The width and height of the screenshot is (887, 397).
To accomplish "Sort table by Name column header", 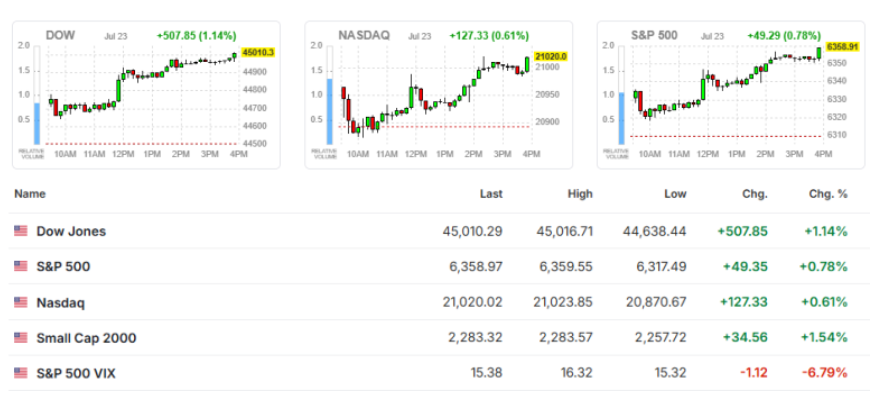I will pos(30,194).
